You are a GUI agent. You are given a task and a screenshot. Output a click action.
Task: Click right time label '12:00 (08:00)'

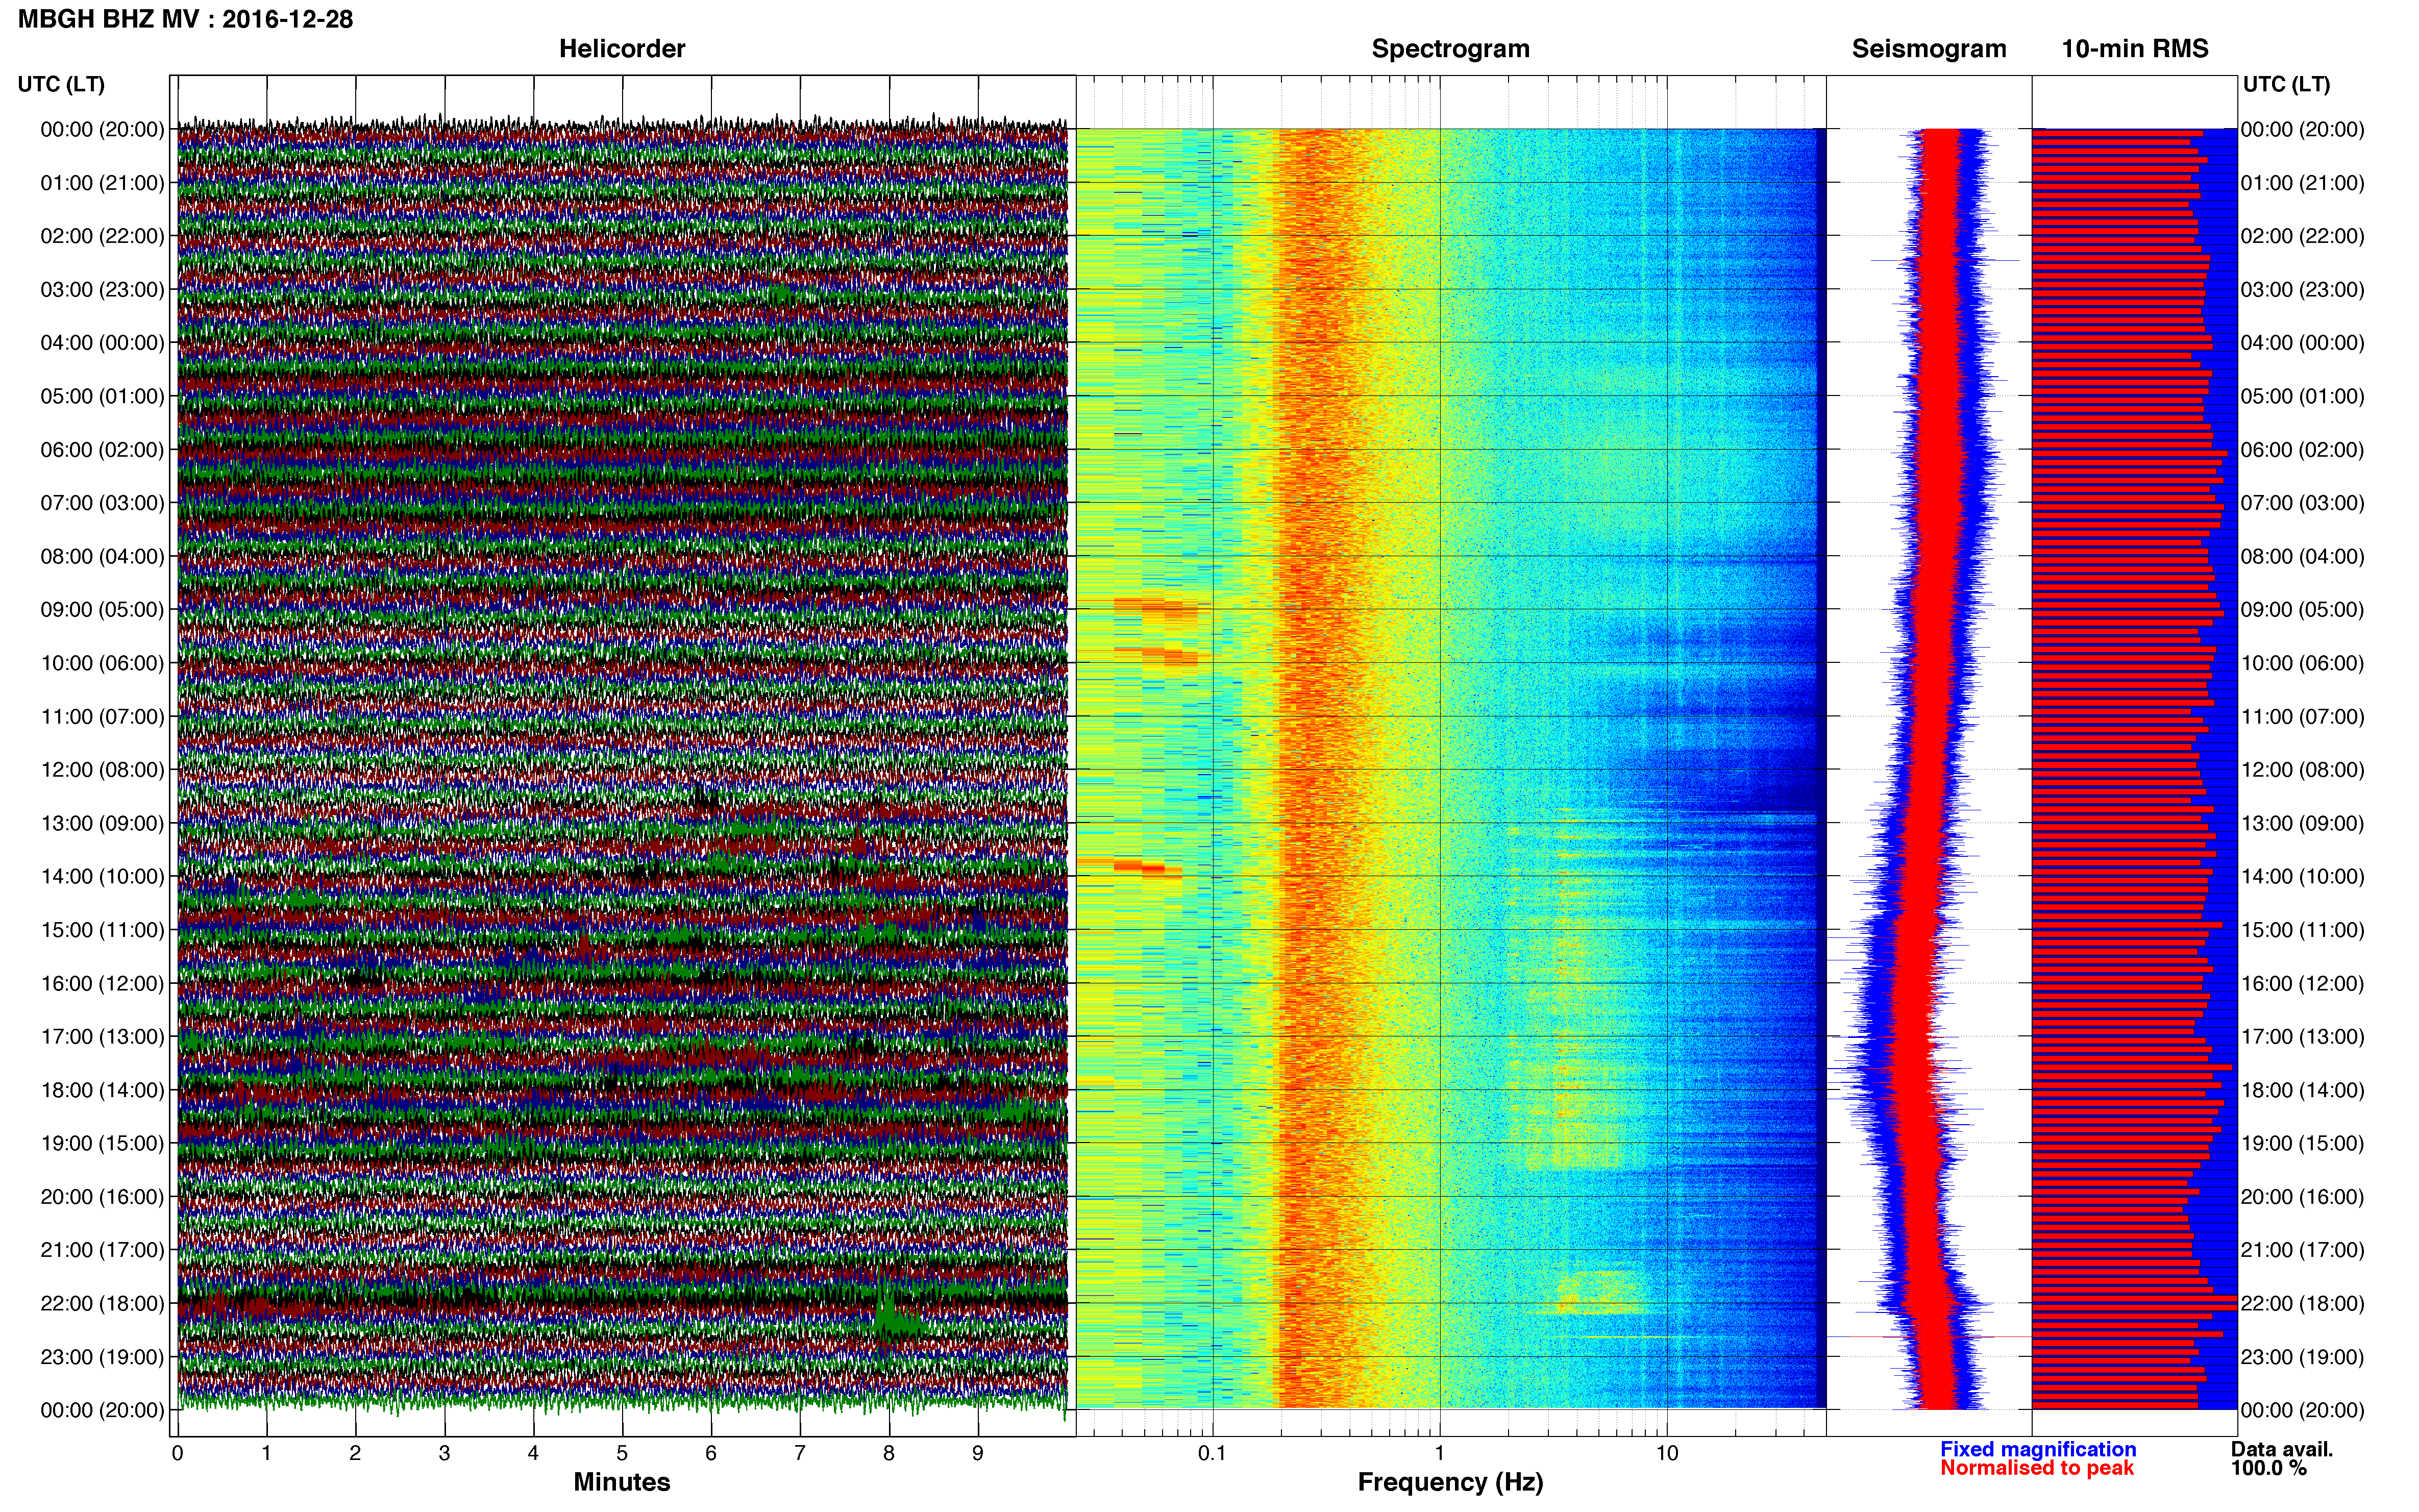tap(2303, 770)
